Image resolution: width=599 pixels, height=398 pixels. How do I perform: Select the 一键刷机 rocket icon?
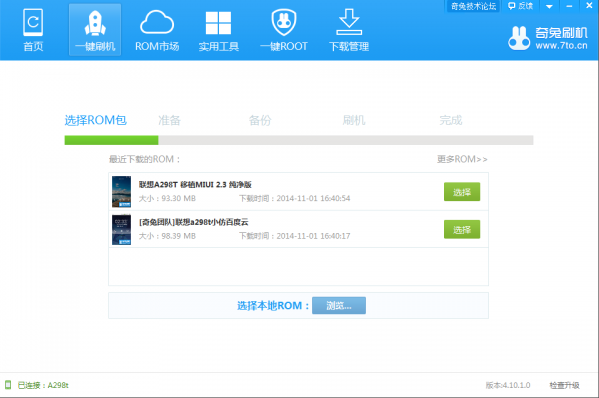[x=95, y=23]
